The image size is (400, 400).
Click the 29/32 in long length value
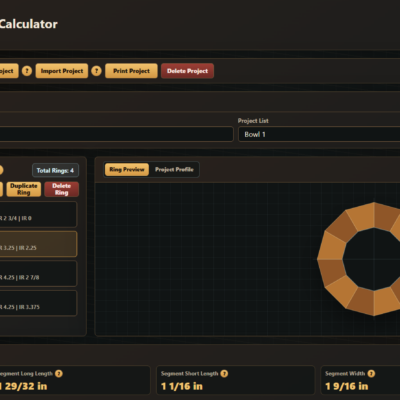(23, 386)
